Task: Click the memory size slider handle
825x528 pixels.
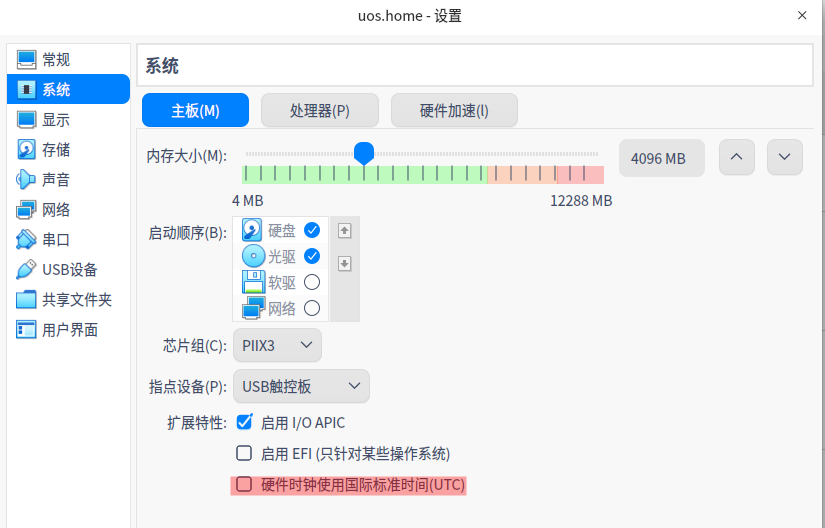Action: pyautogui.click(x=364, y=153)
